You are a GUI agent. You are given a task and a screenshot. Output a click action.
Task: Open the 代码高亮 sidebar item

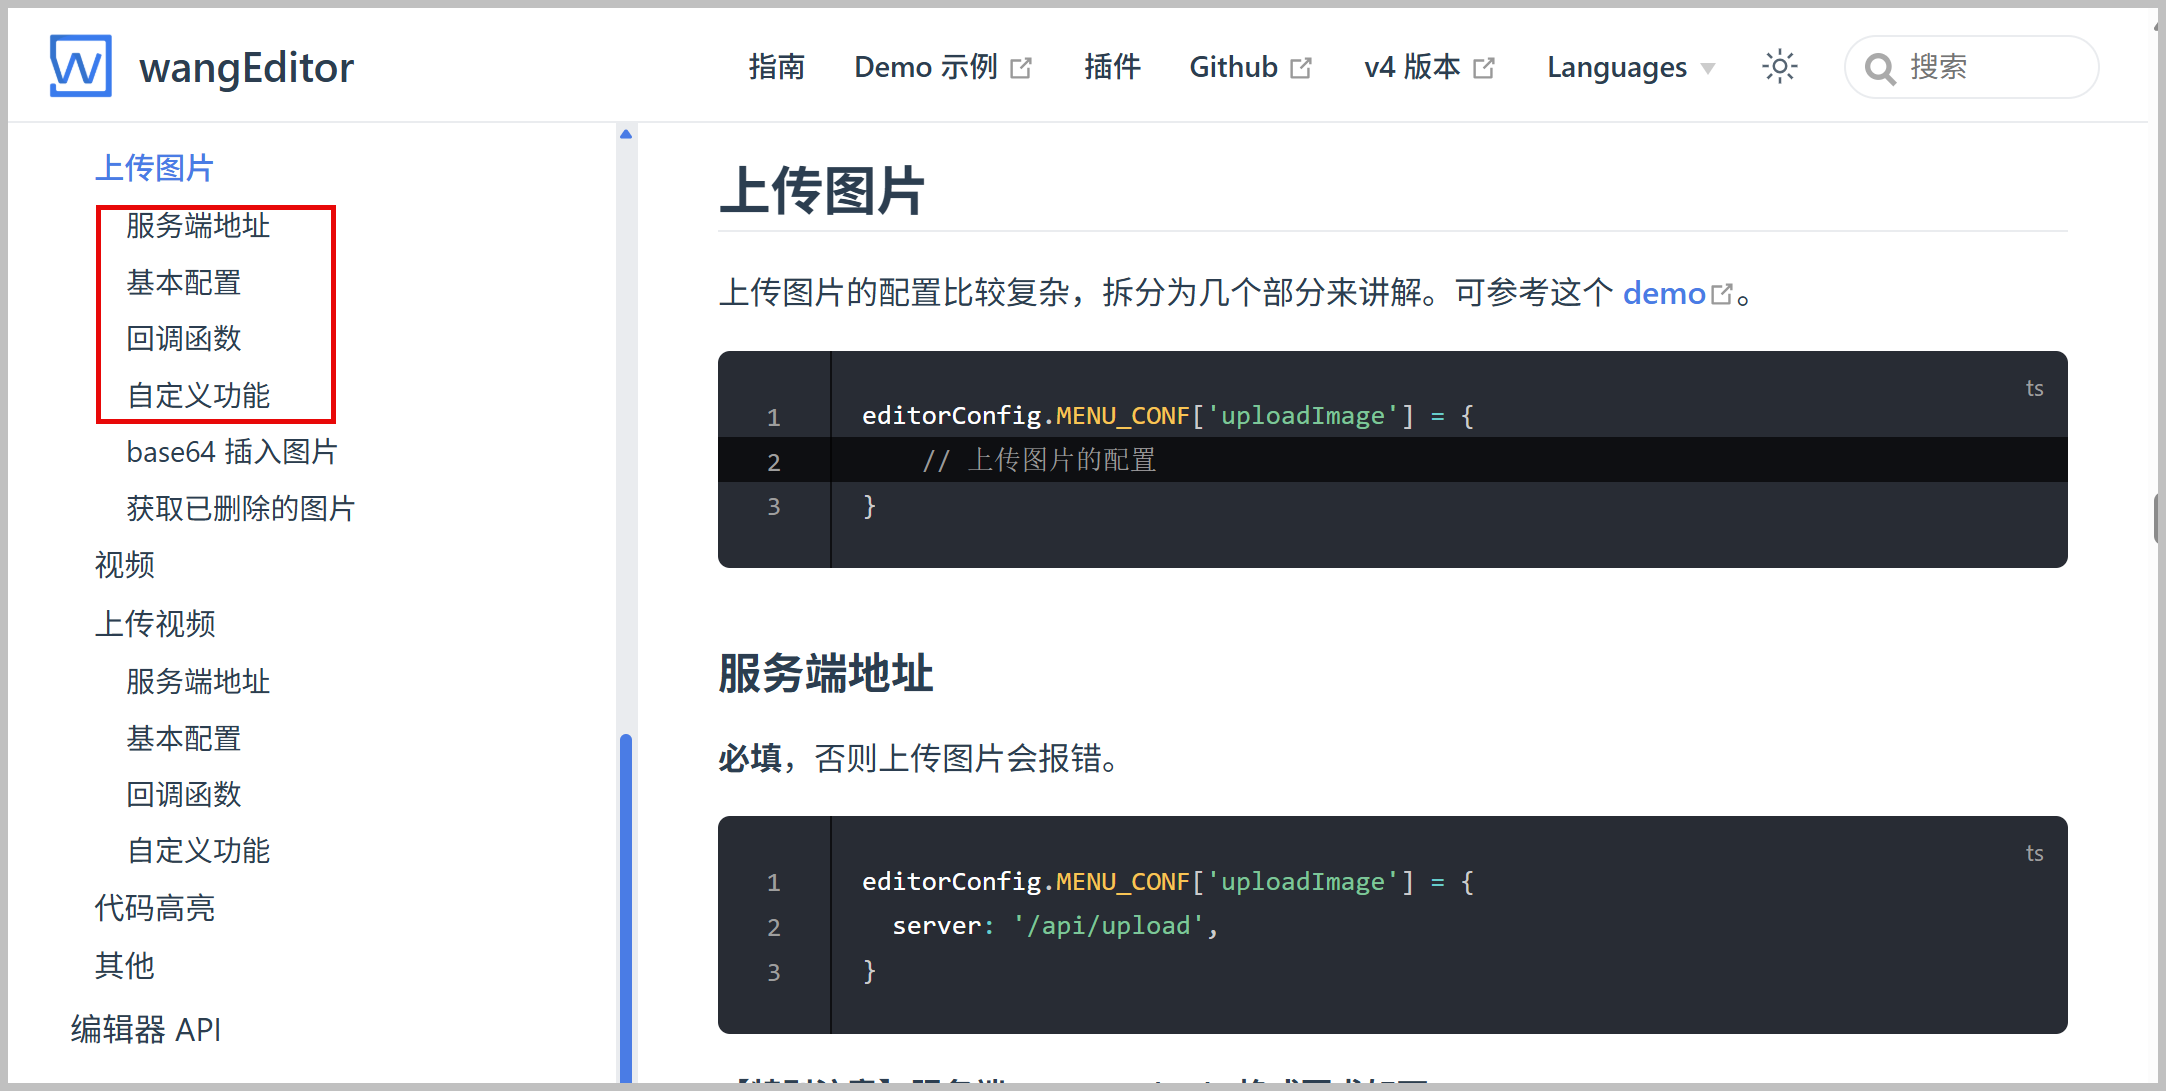(155, 908)
